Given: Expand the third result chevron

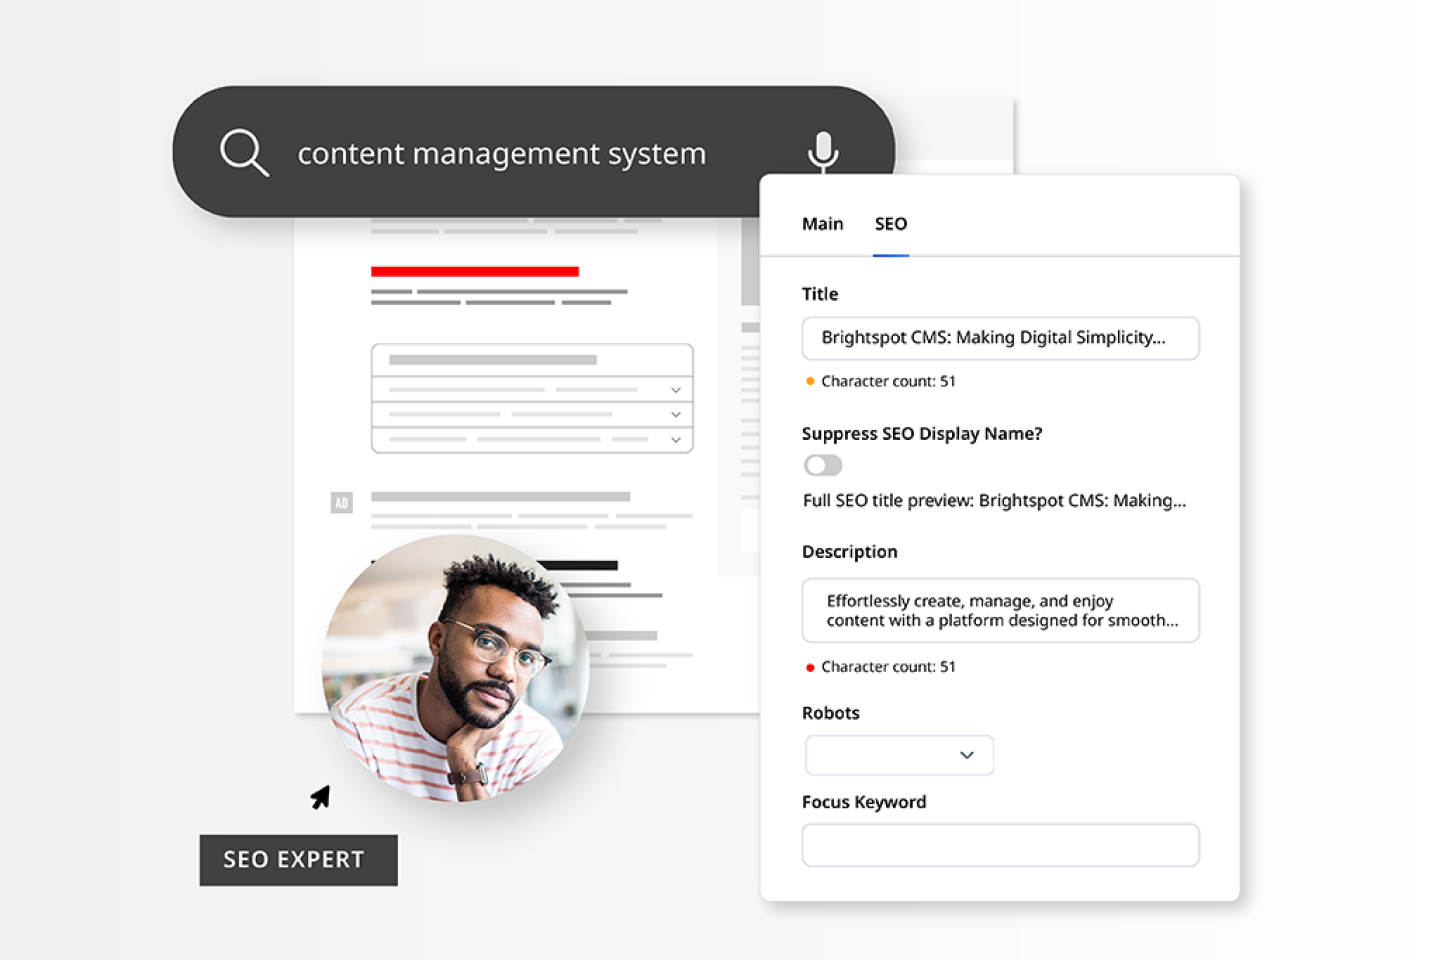Looking at the screenshot, I should [x=675, y=440].
